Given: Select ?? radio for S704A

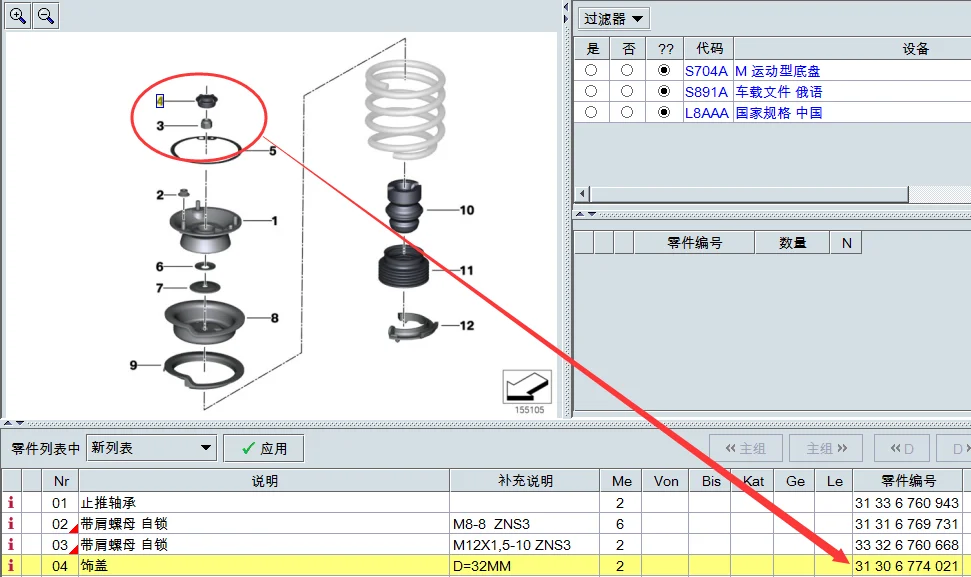Looking at the screenshot, I should coord(664,70).
